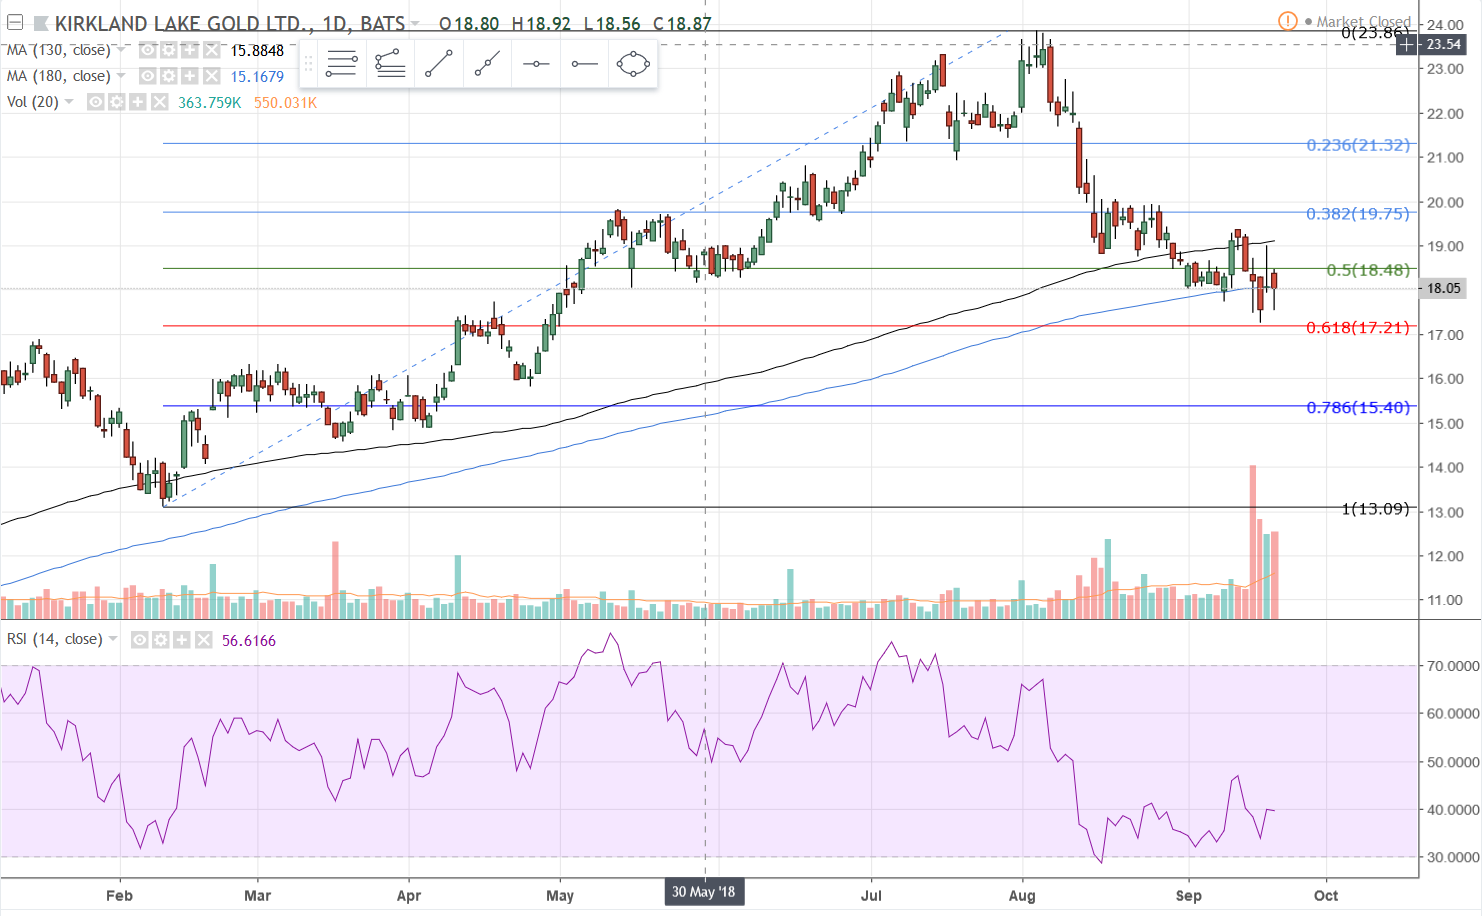
Task: Select the ellipse shape tool
Action: (x=633, y=64)
